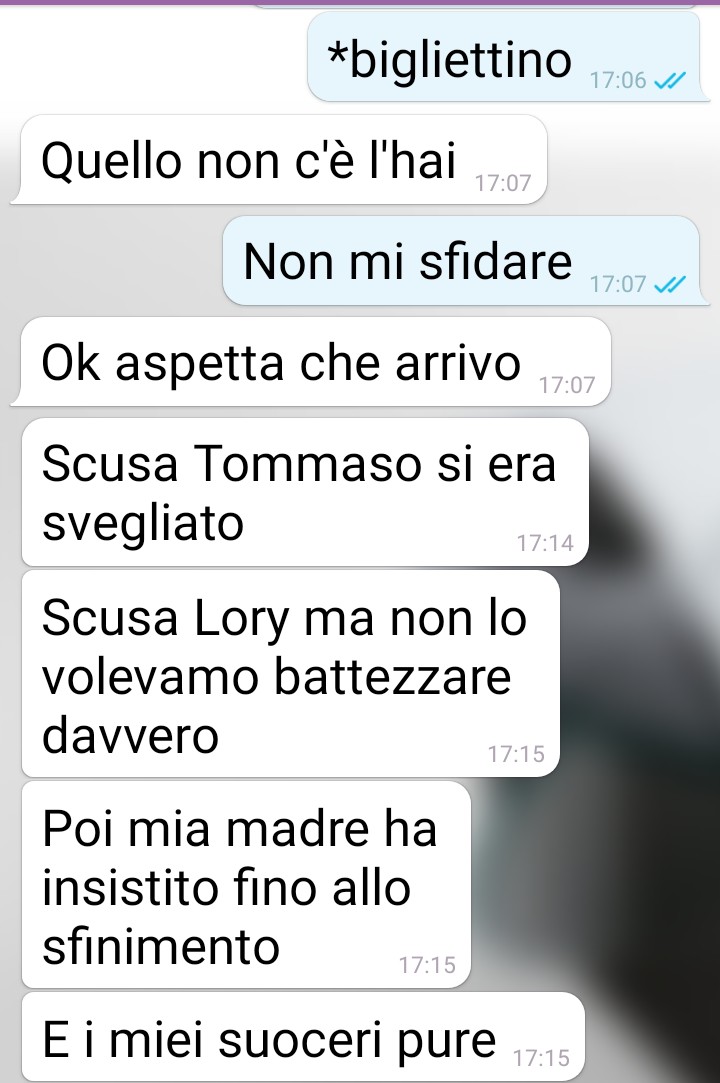Select 'E i miei suoceri pure' message
Screen dimensions: 720x1083
click(x=303, y=1037)
